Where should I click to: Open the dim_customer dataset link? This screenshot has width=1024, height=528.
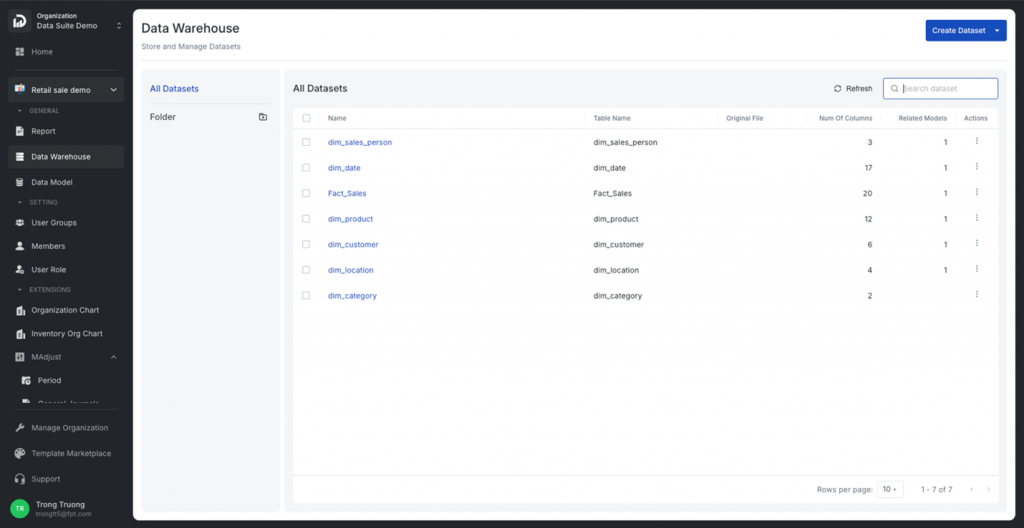click(353, 245)
